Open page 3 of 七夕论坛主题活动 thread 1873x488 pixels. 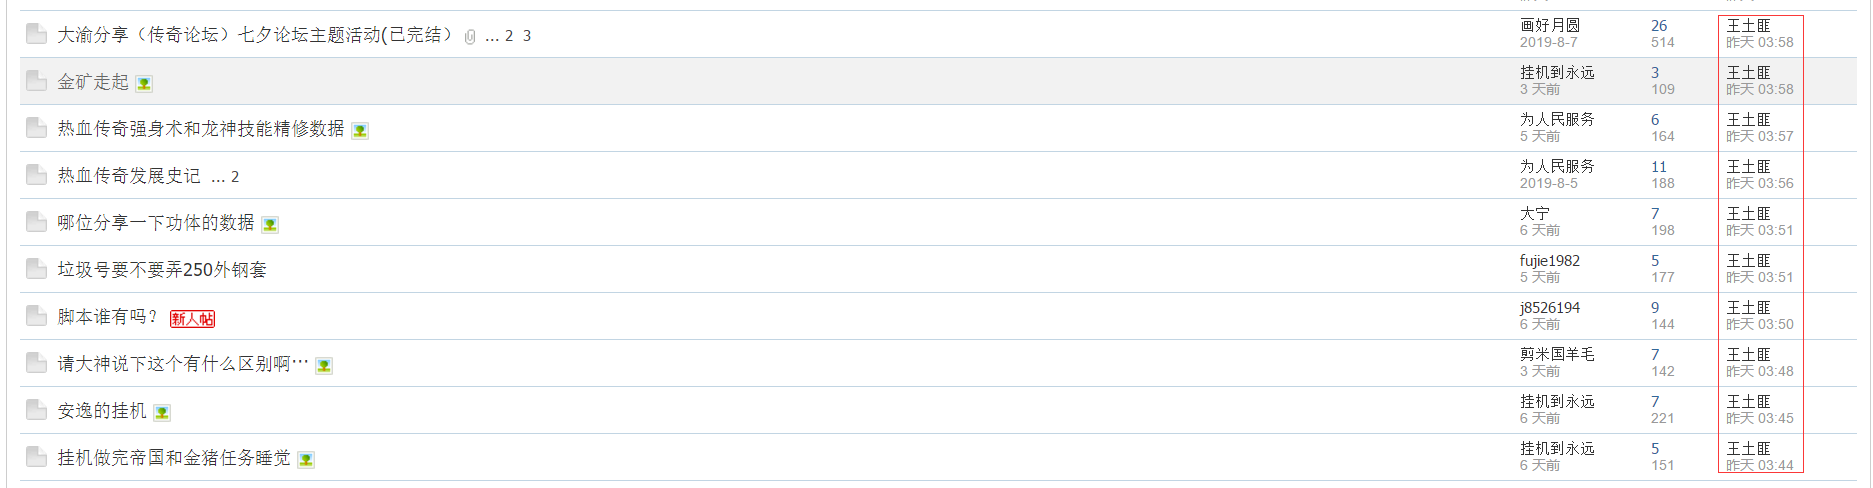pos(527,36)
